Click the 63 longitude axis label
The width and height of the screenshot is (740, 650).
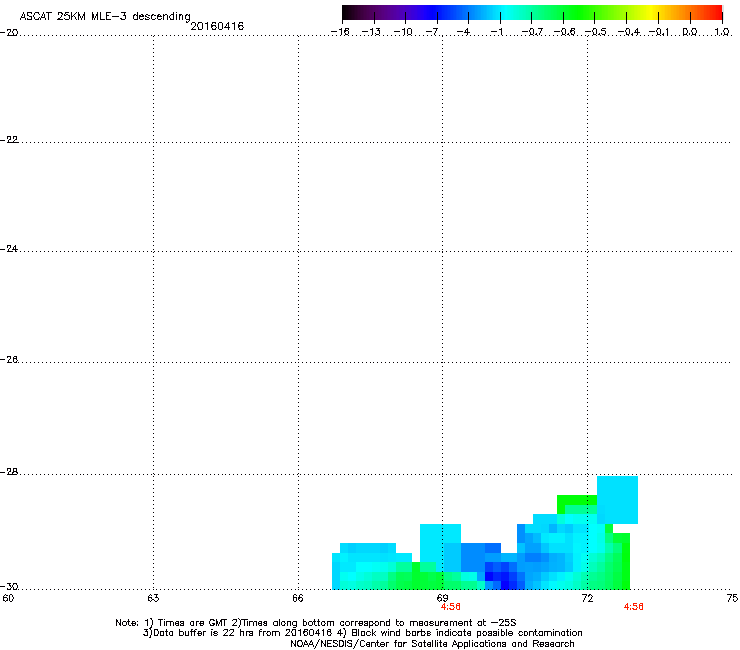153,598
